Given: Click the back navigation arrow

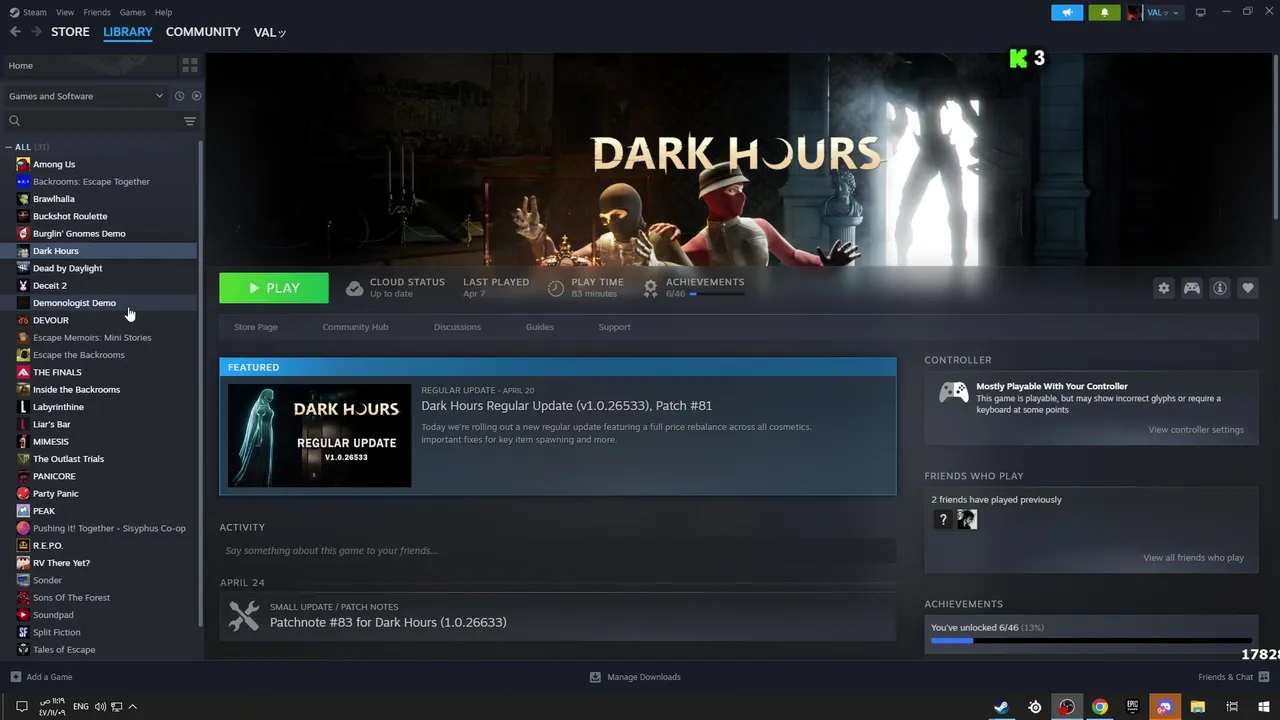Looking at the screenshot, I should (x=15, y=32).
